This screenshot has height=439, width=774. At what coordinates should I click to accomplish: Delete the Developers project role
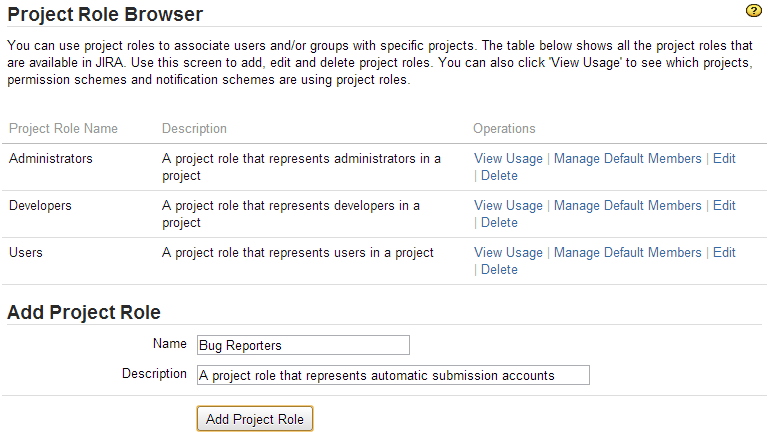[499, 223]
